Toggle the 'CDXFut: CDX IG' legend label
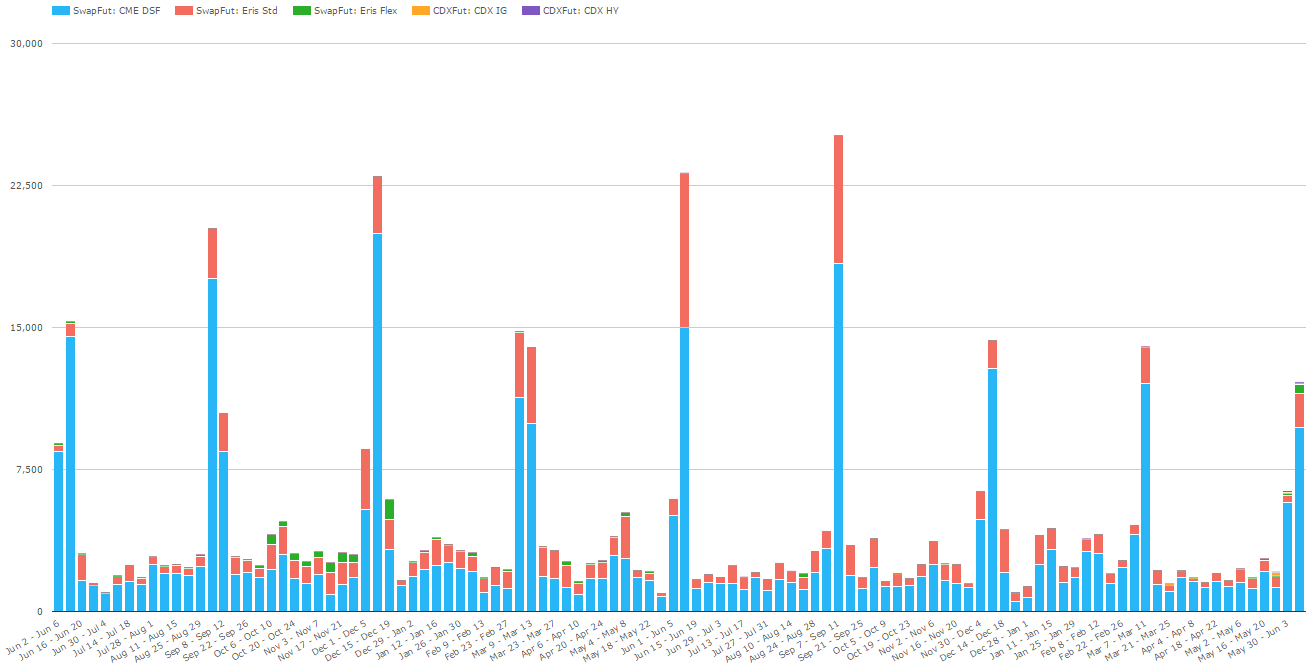The height and width of the screenshot is (663, 1309). click(x=469, y=10)
